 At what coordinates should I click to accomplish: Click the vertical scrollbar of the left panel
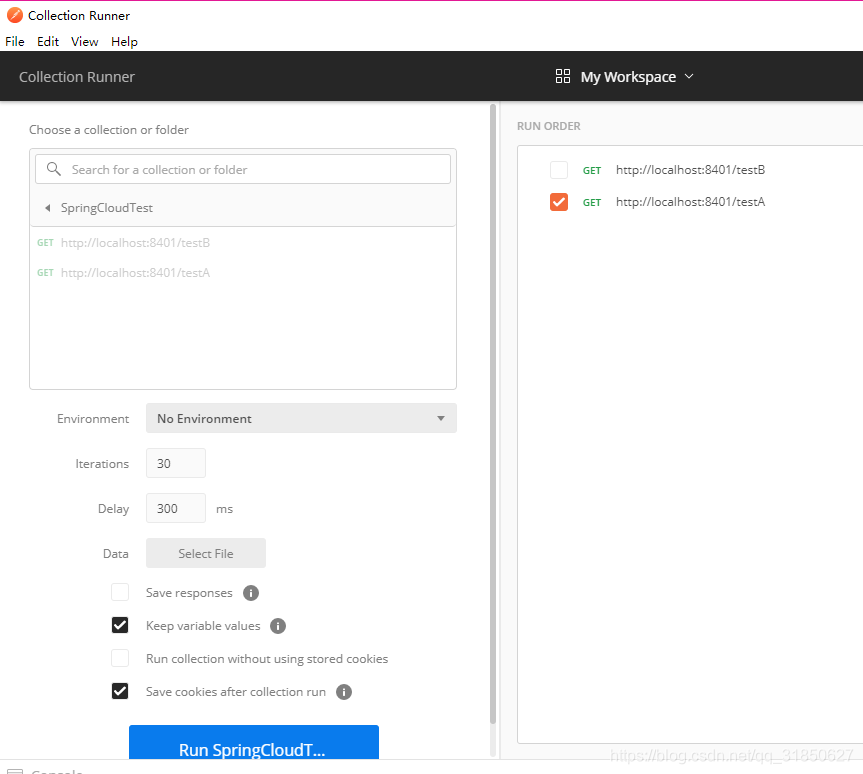tap(493, 413)
